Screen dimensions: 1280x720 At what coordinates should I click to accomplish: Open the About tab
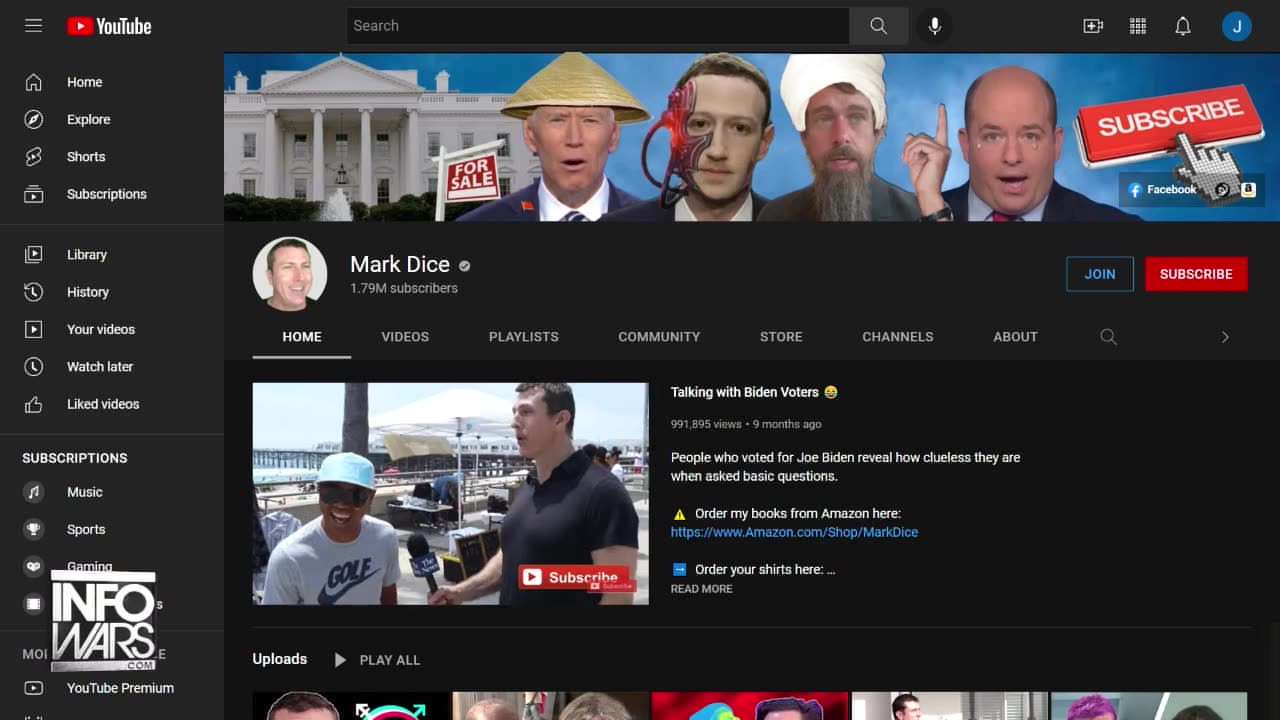point(1015,337)
